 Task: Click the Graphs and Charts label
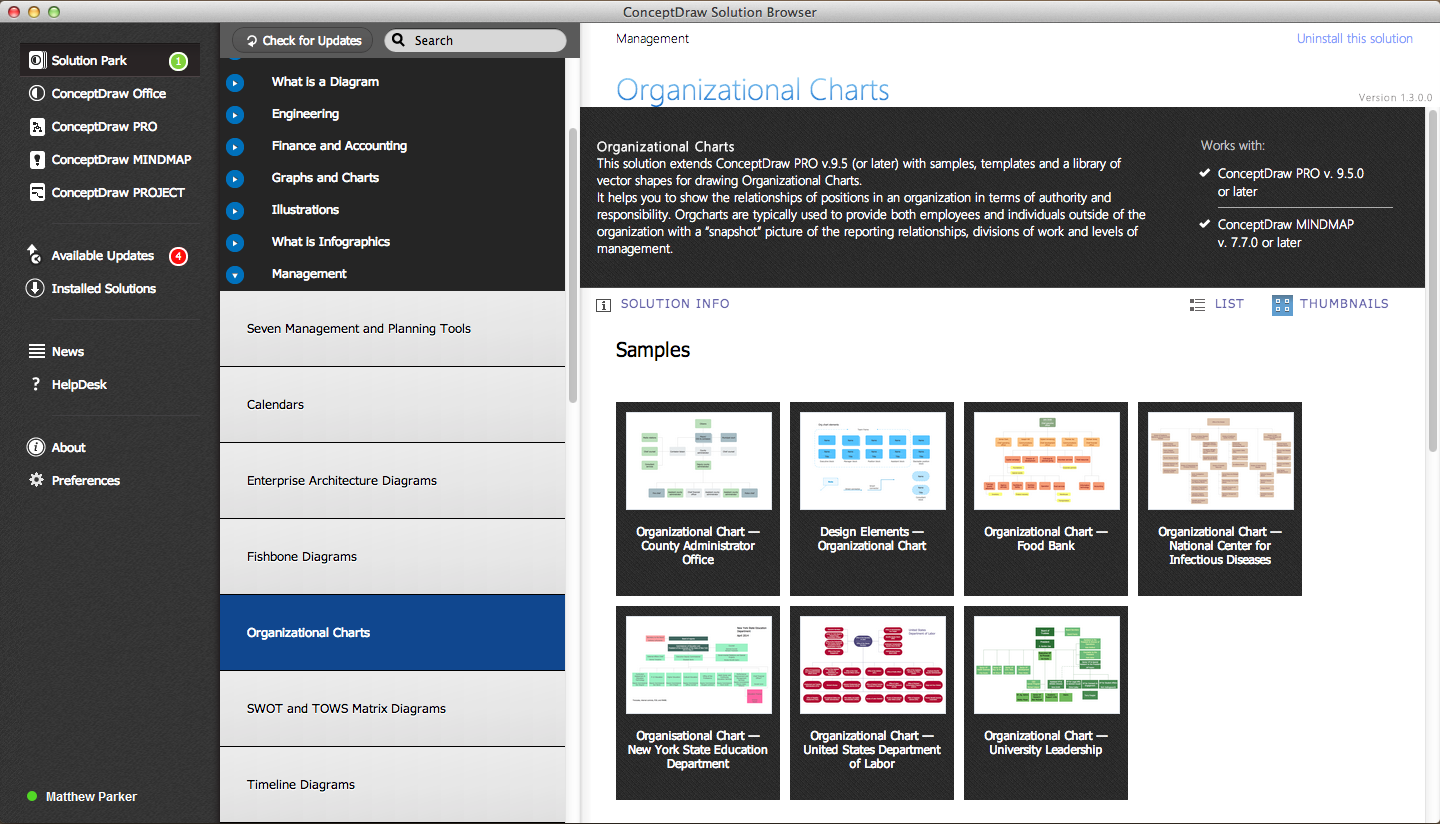[325, 178]
